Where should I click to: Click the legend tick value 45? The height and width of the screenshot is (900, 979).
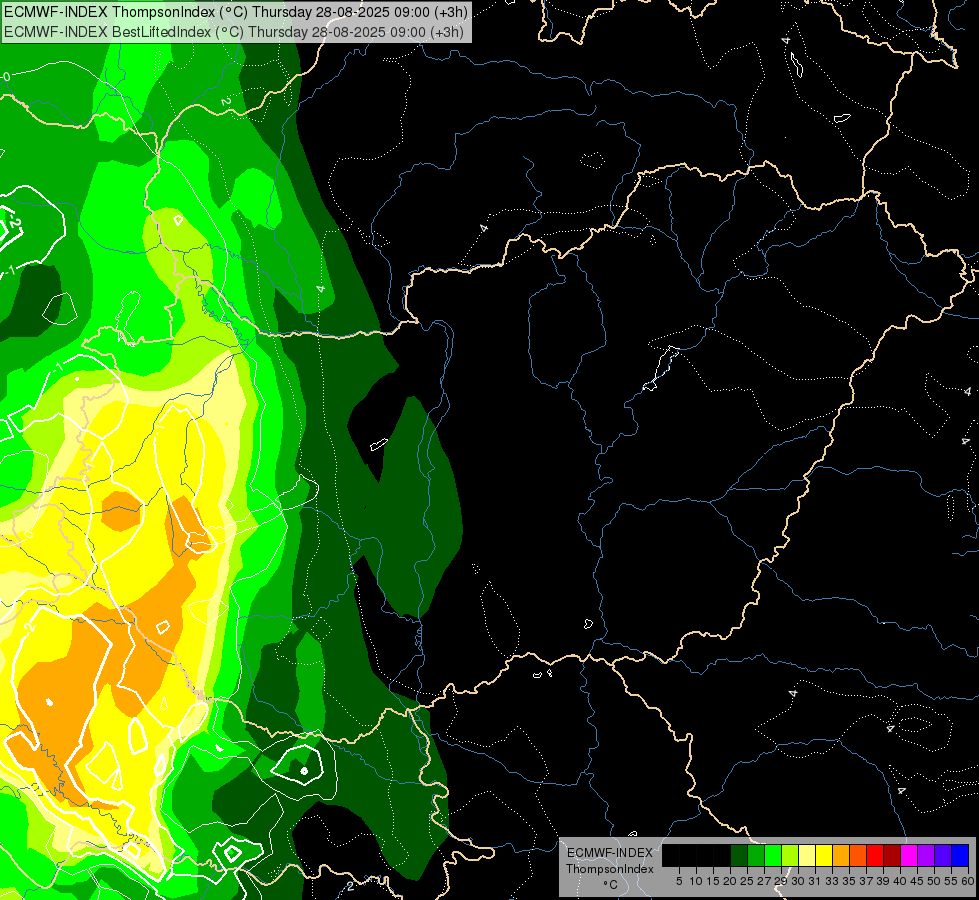click(x=917, y=881)
